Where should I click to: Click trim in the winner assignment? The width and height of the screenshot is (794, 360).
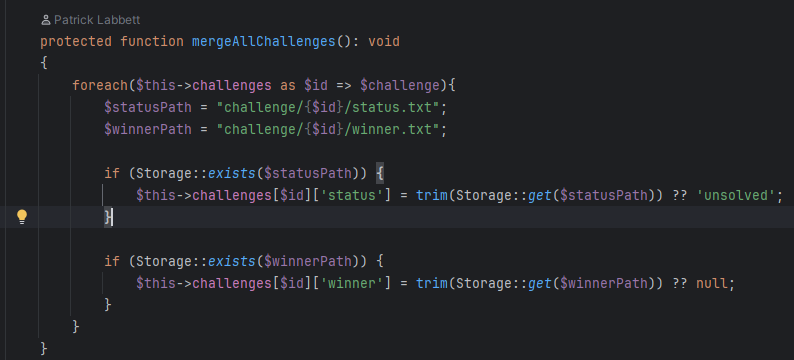(432, 284)
